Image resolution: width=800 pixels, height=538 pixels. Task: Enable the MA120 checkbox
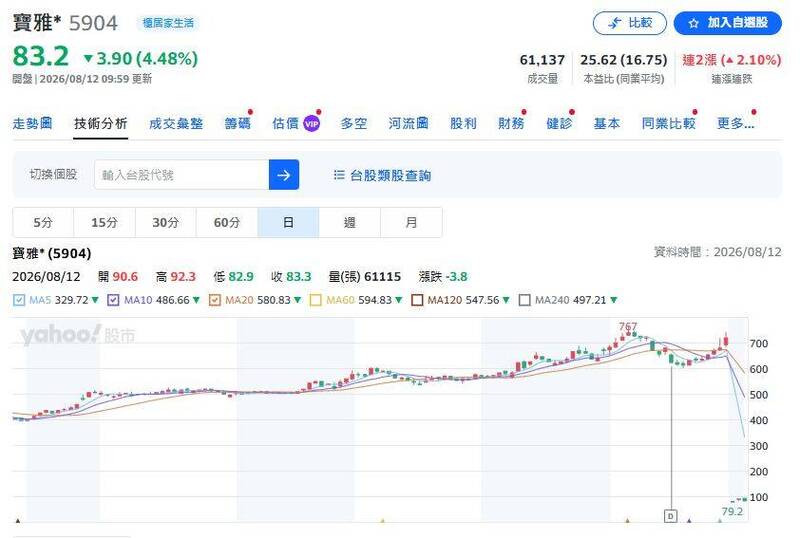point(417,300)
